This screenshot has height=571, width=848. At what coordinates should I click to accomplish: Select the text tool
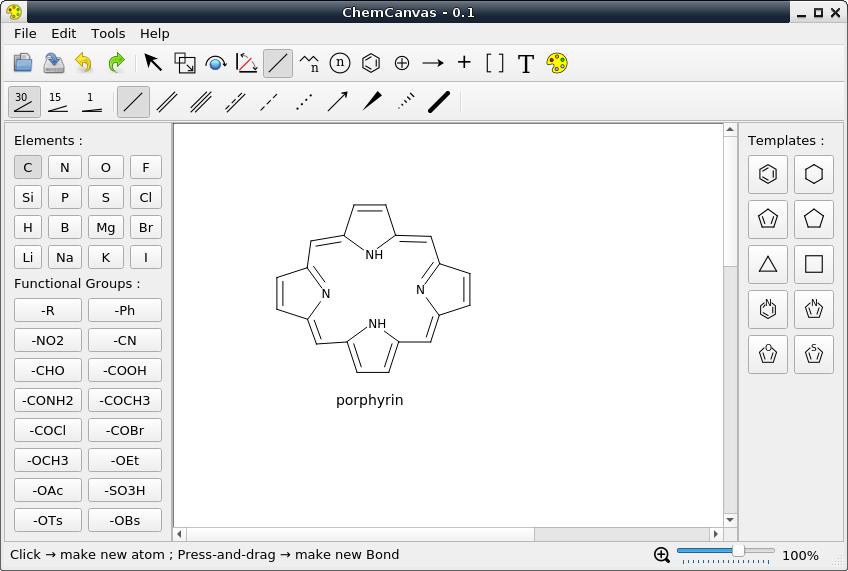pos(526,63)
